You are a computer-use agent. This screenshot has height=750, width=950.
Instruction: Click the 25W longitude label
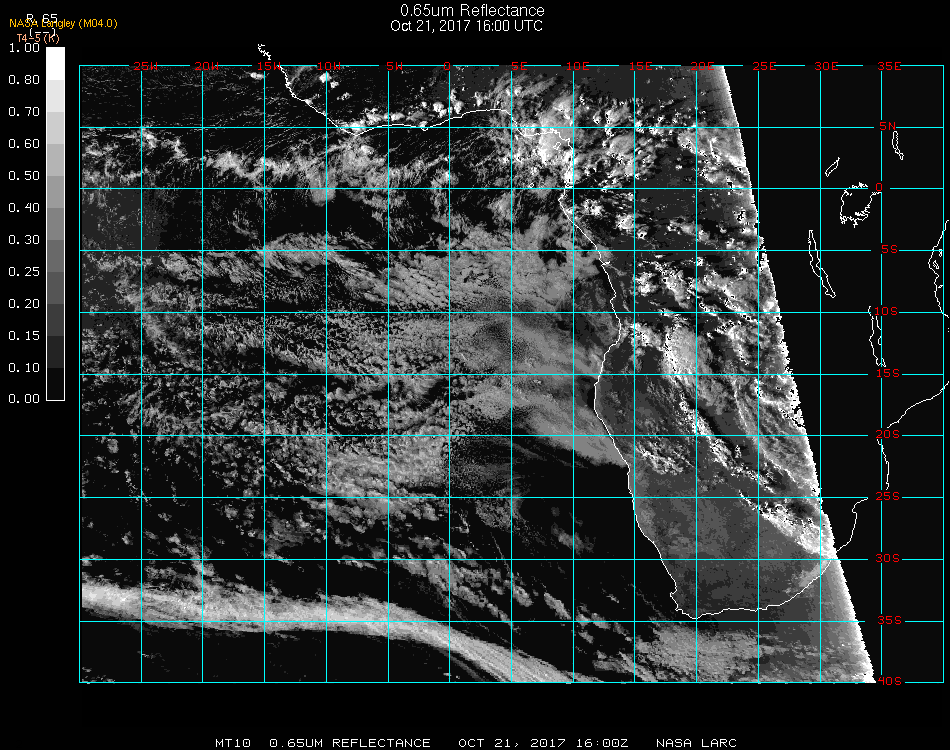pyautogui.click(x=145, y=67)
